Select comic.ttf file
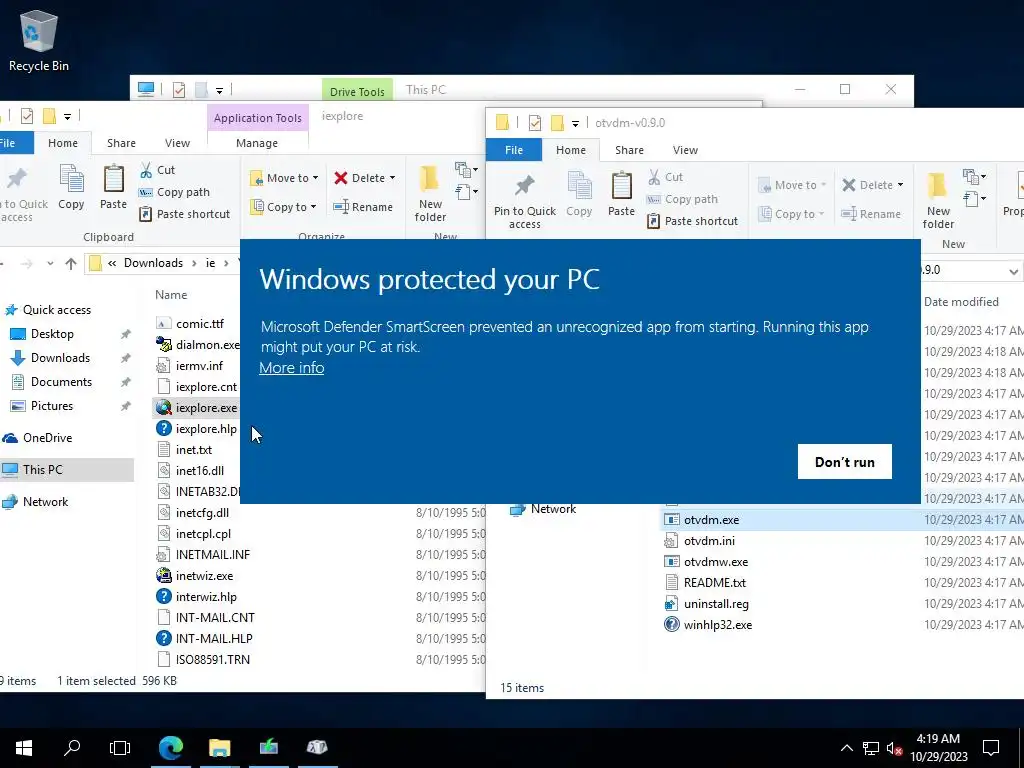This screenshot has height=768, width=1024. [200, 324]
